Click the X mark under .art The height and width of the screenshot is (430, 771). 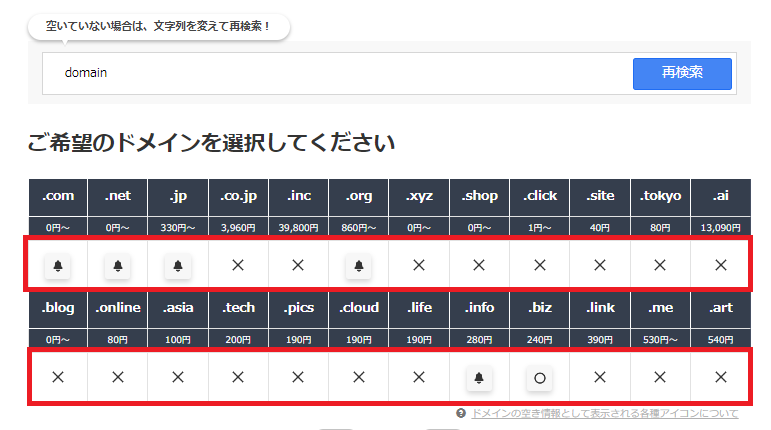(720, 377)
